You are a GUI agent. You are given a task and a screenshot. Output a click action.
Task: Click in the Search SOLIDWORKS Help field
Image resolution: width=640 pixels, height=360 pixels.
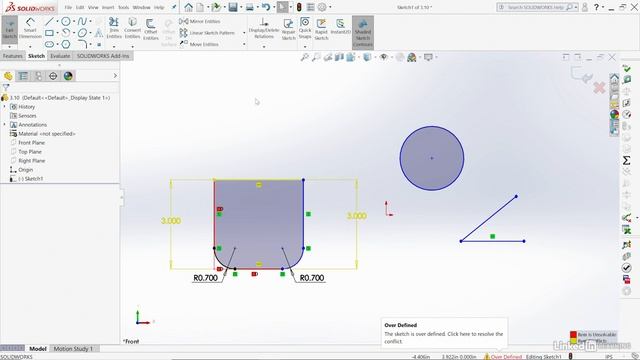(537, 7)
